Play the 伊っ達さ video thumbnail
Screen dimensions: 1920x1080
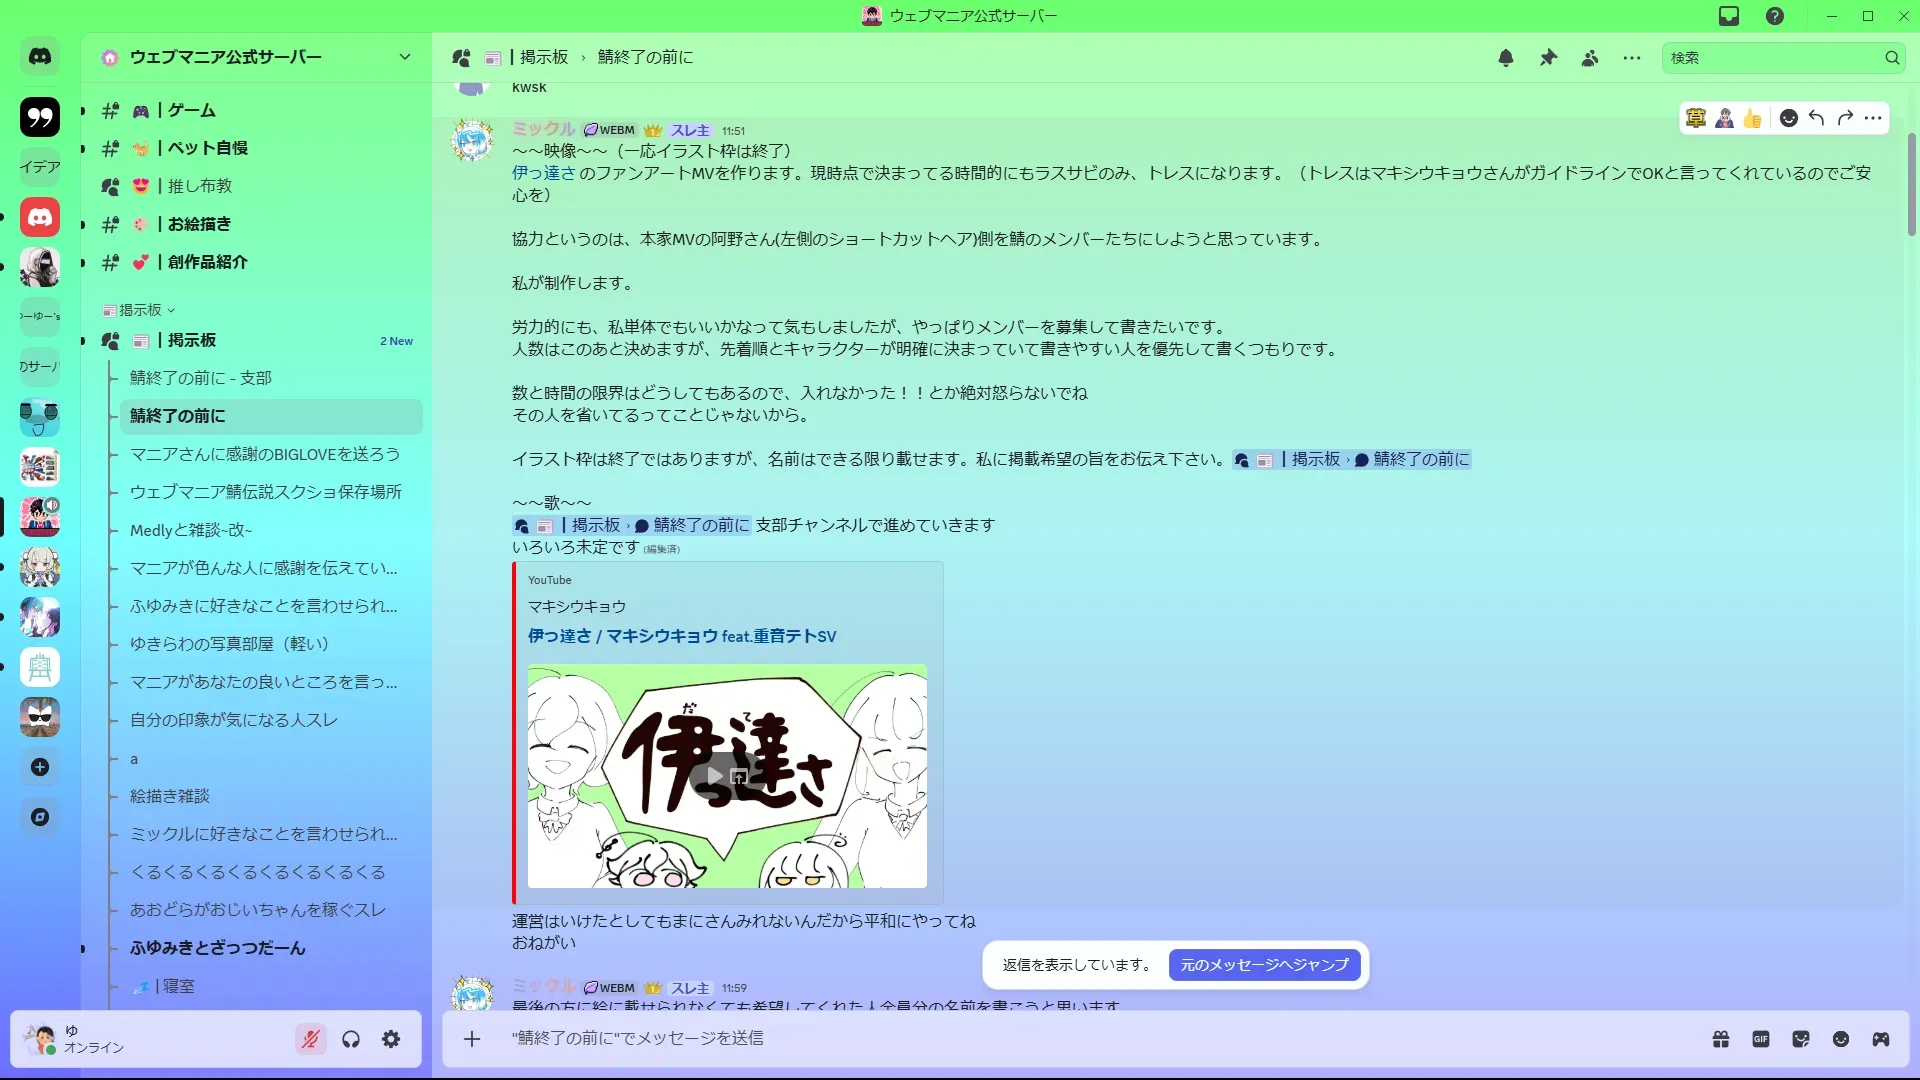point(715,776)
